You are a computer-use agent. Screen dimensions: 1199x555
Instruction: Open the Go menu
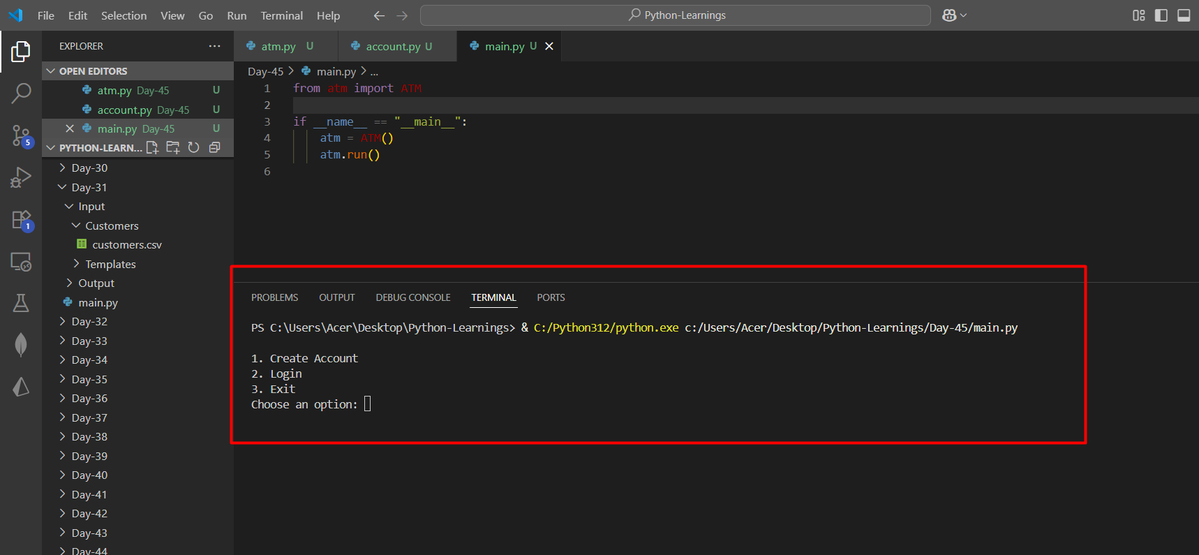pos(206,15)
